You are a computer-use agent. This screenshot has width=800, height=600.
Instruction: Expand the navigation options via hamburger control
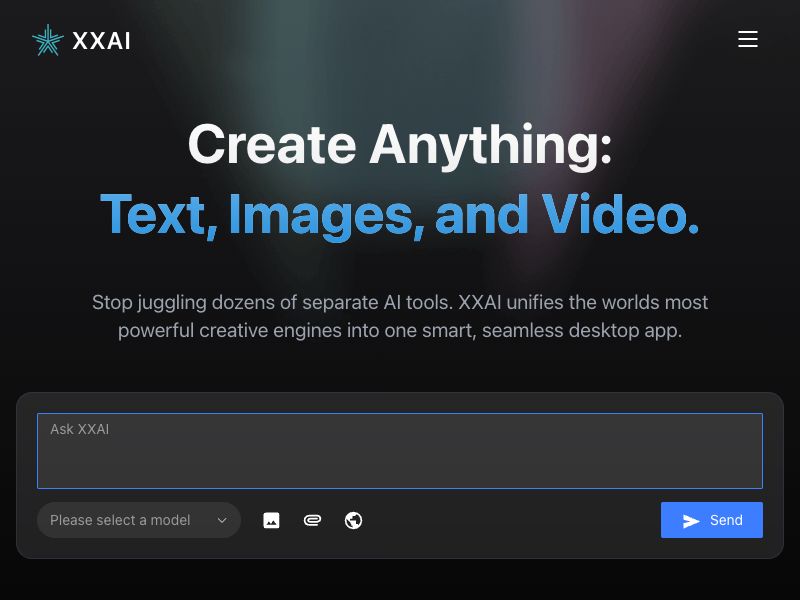(748, 39)
